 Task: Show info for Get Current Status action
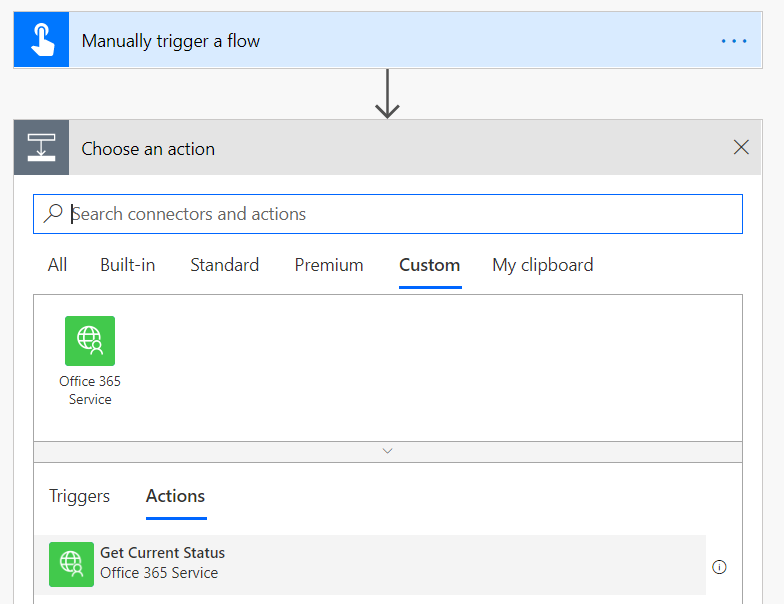[x=719, y=567]
